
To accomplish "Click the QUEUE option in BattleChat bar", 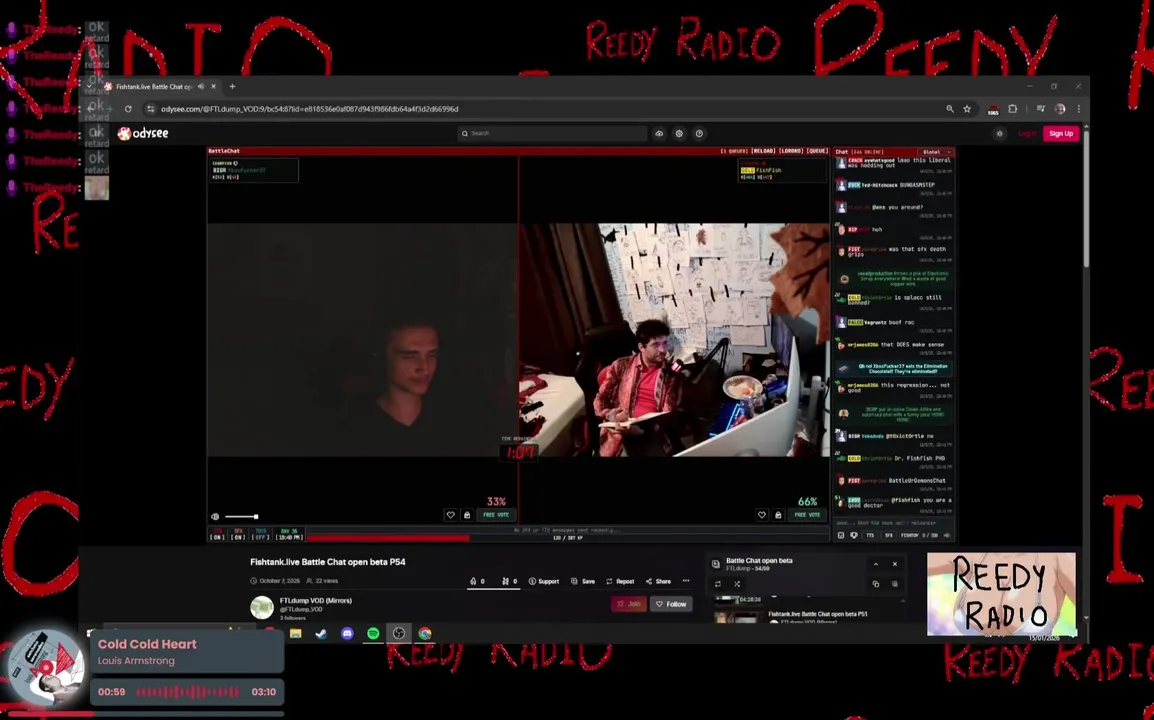I will click(x=817, y=151).
